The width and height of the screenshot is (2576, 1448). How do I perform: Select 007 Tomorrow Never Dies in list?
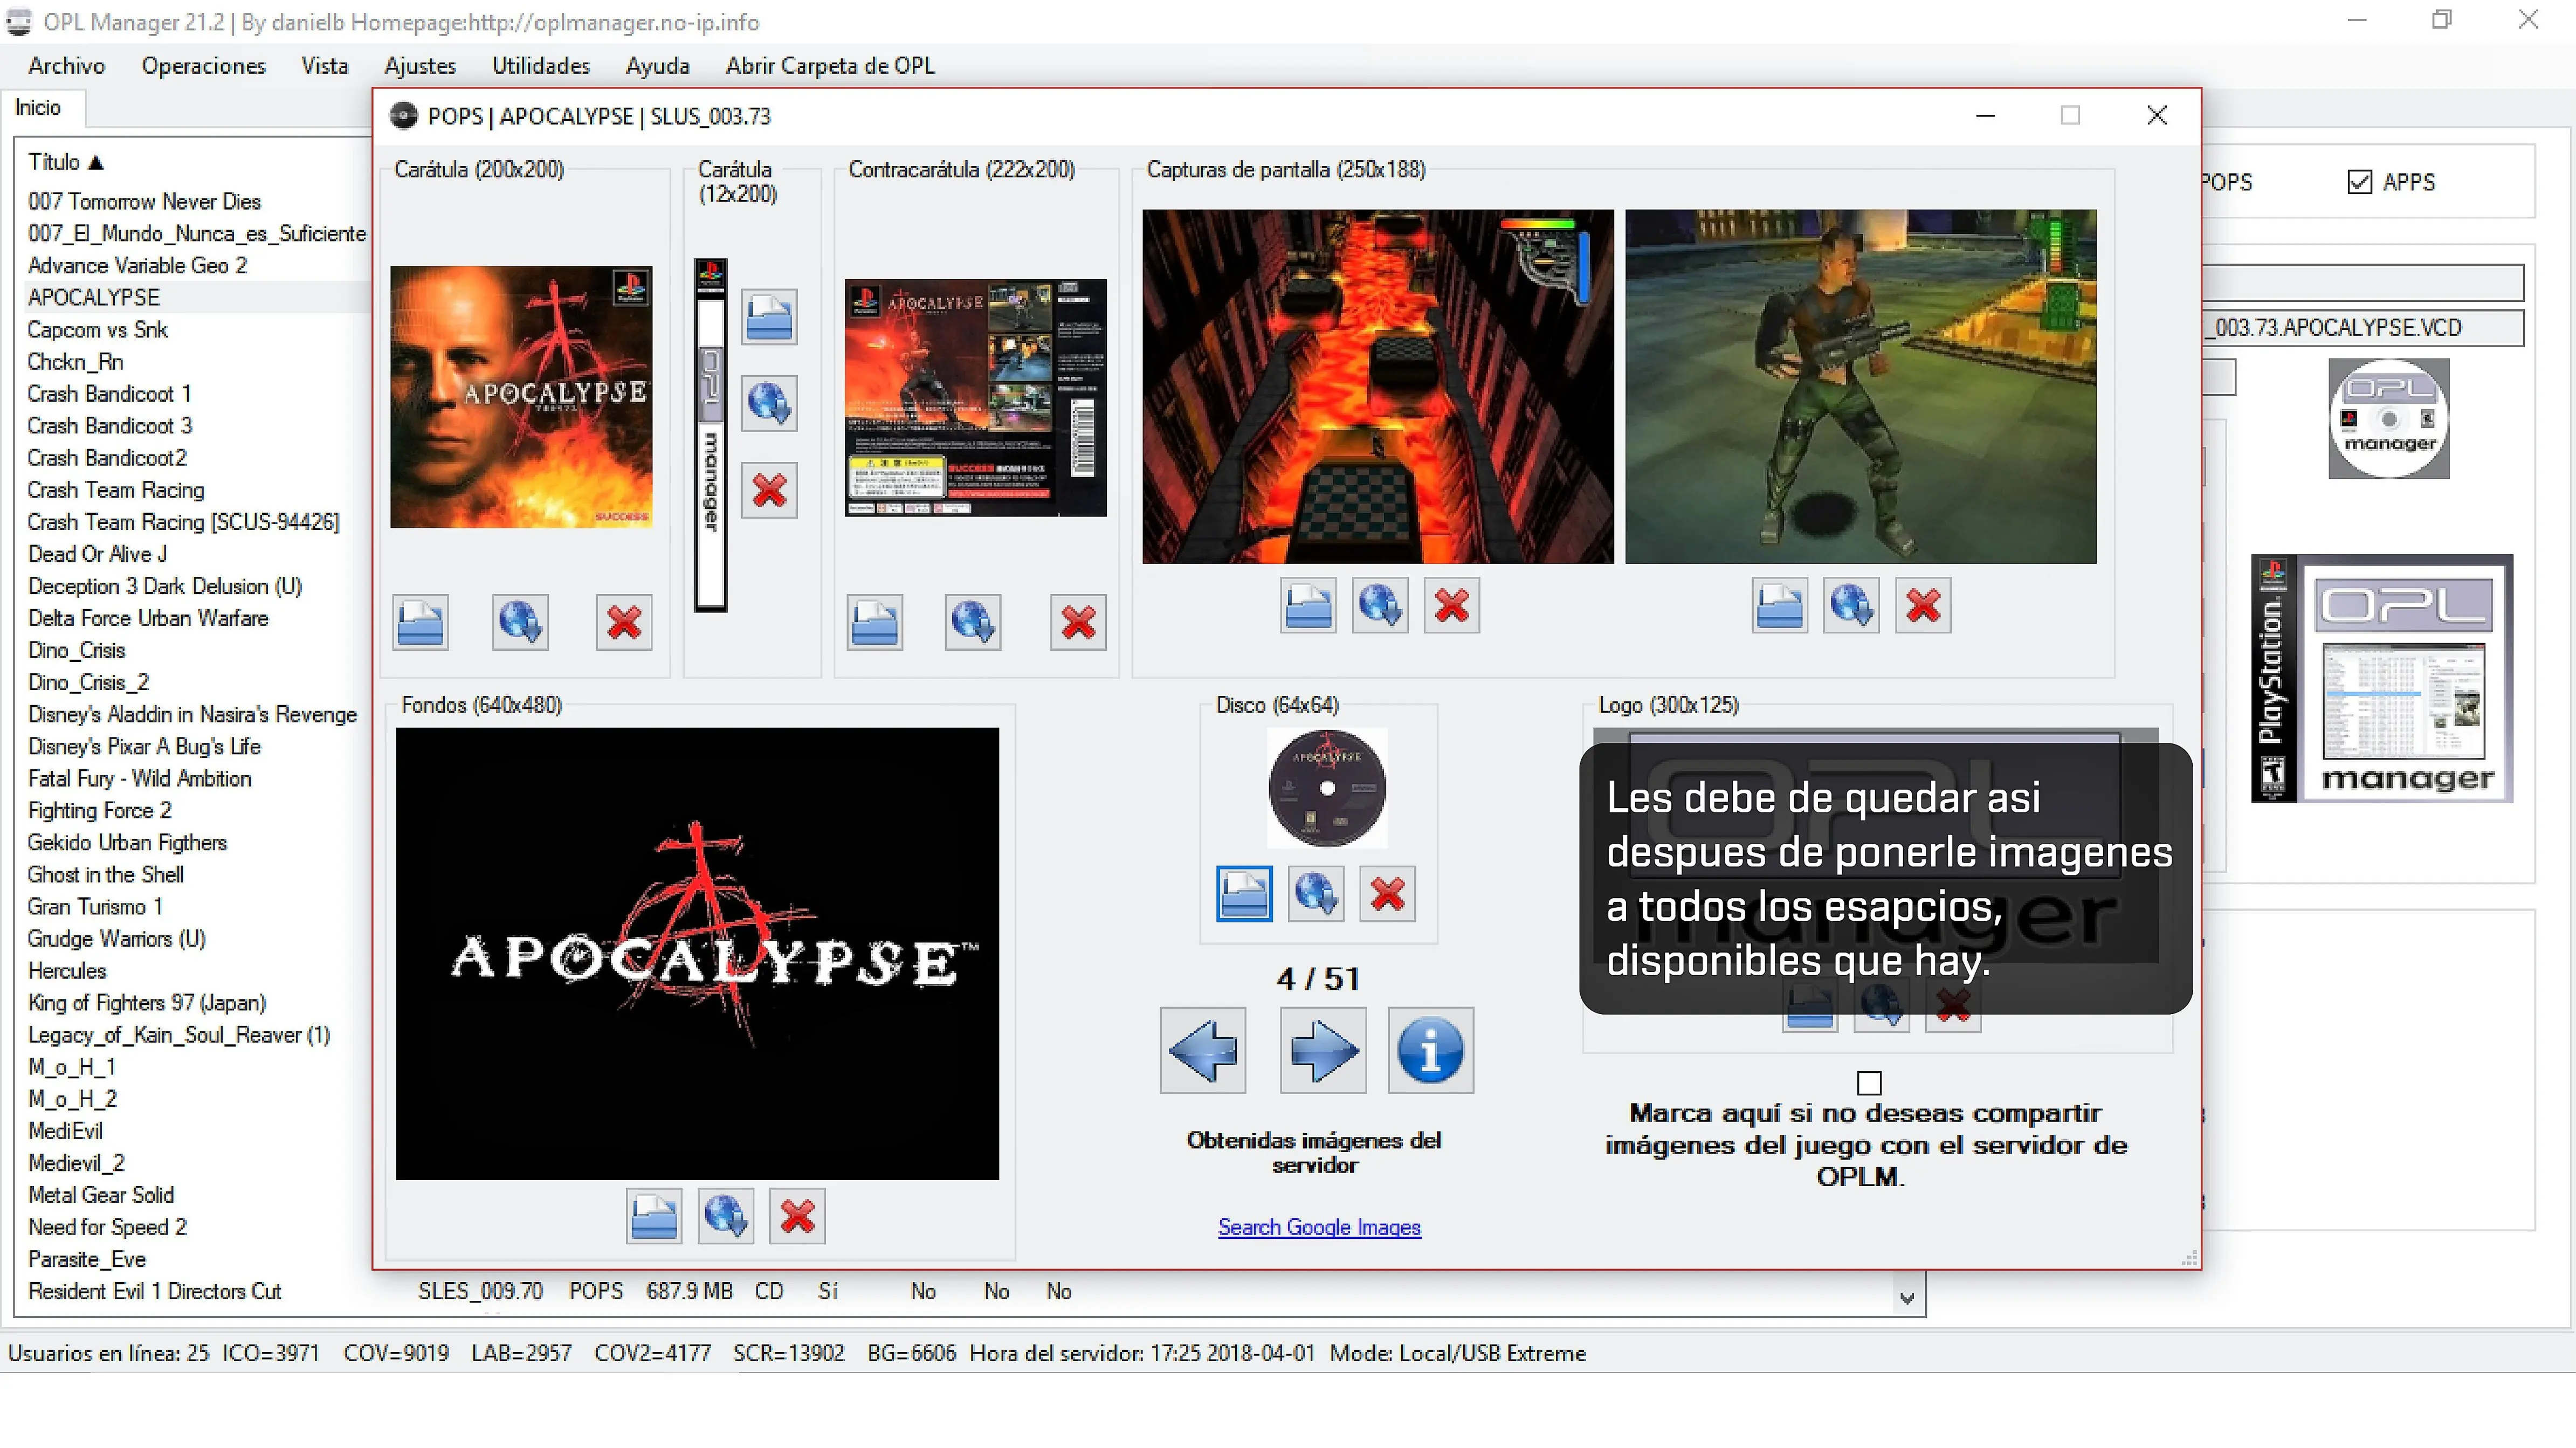click(144, 202)
